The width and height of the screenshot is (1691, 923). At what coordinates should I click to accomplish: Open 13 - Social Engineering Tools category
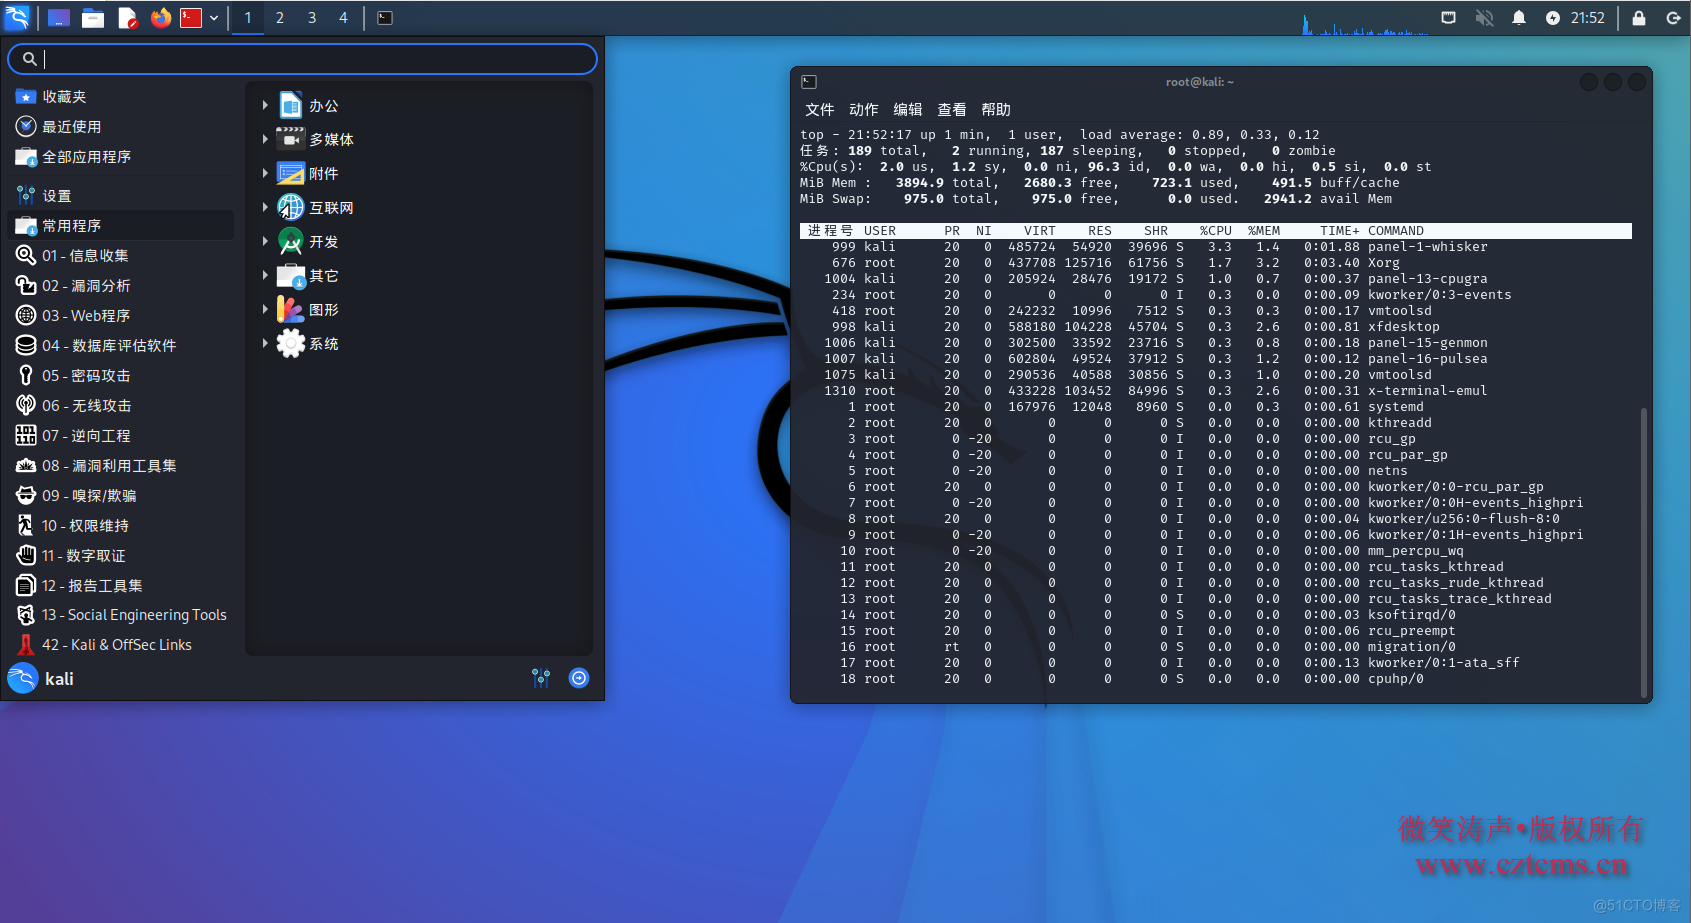(120, 615)
